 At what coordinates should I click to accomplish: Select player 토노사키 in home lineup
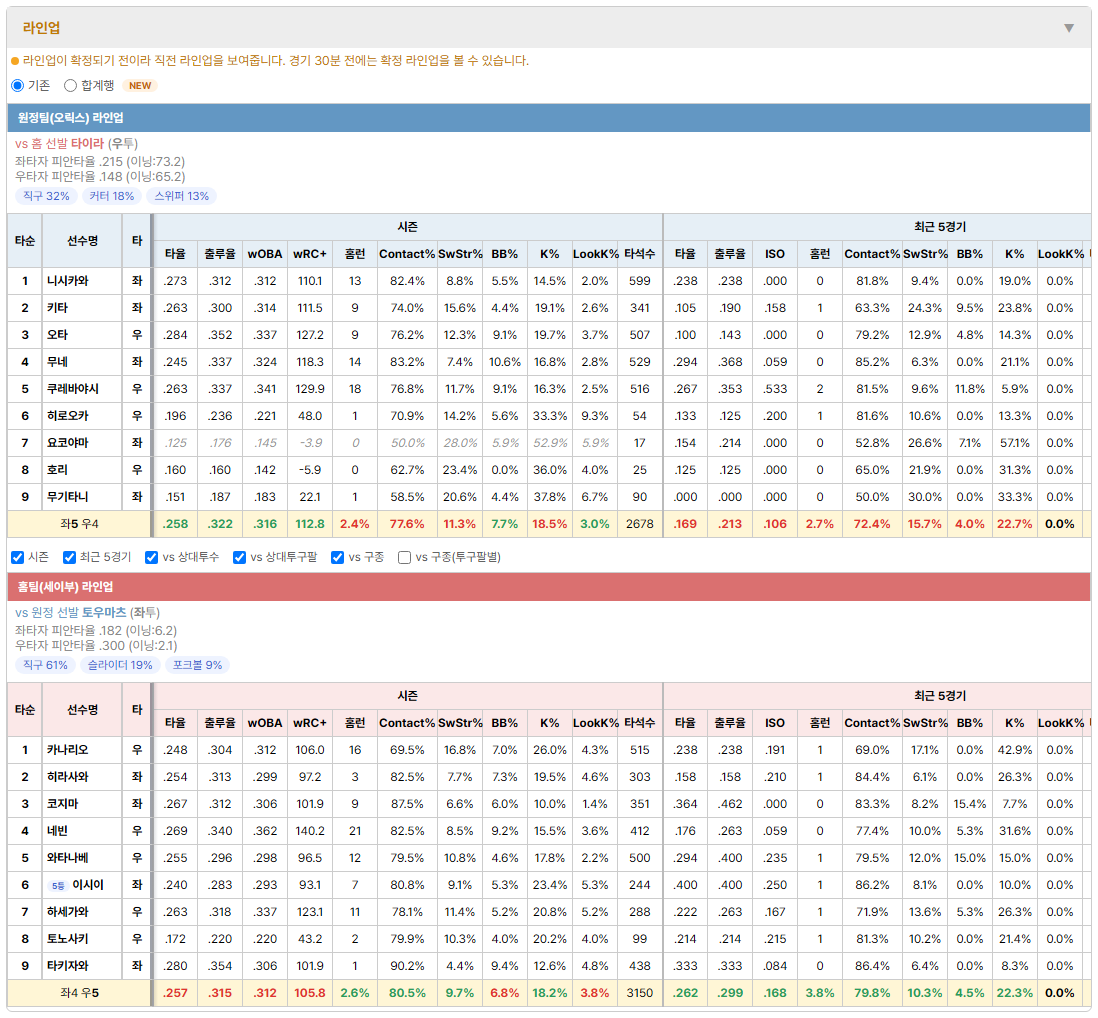(x=68, y=939)
